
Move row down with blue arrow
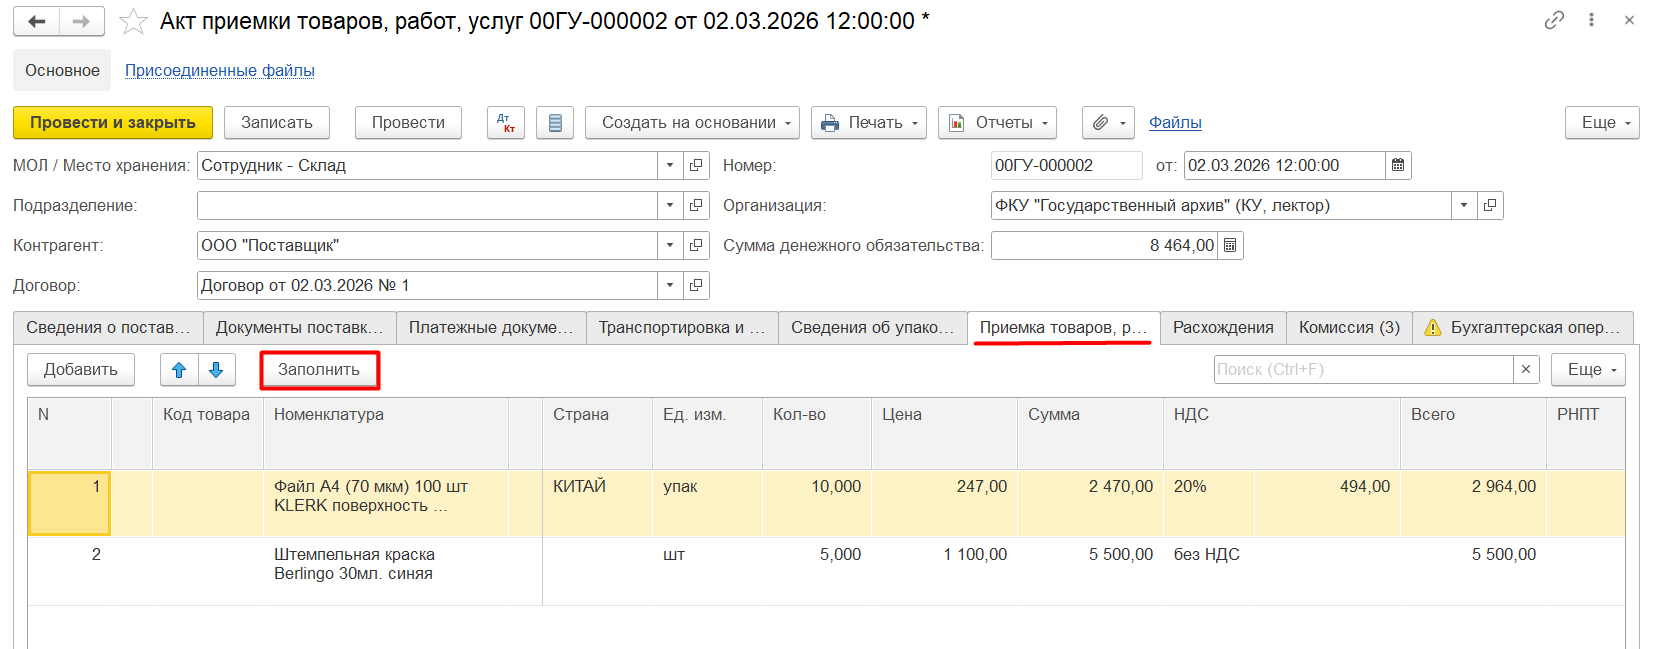coord(216,370)
